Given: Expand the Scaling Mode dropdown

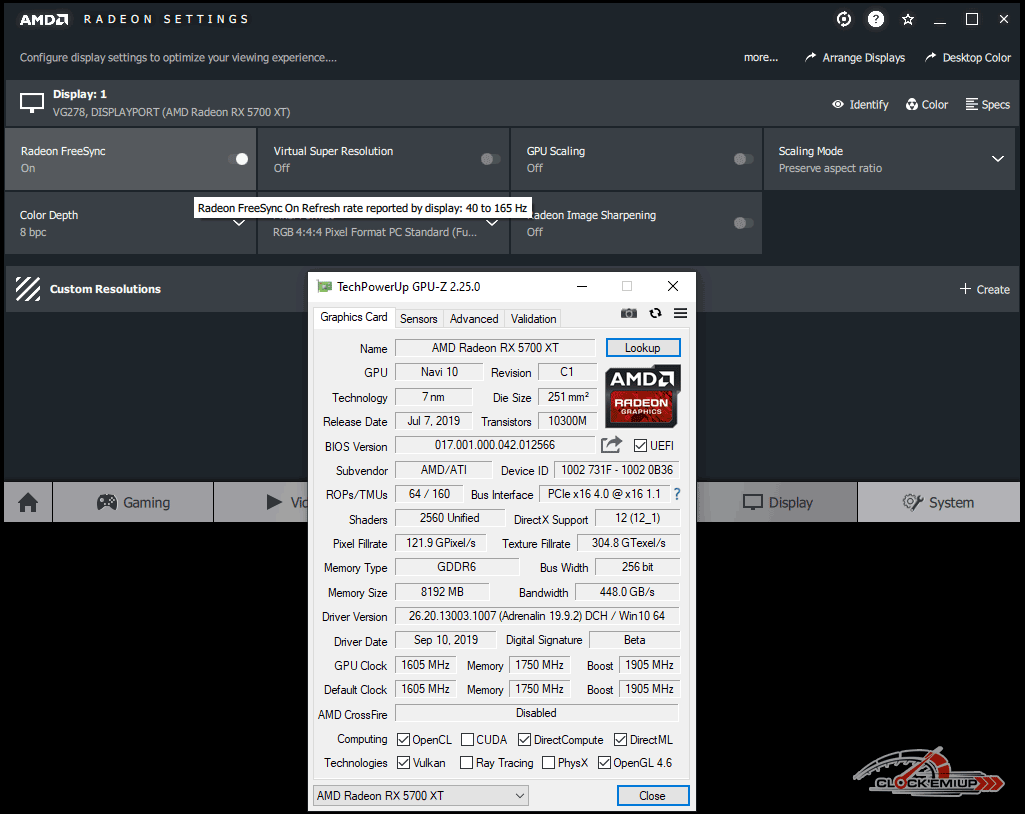Looking at the screenshot, I should [x=997, y=159].
